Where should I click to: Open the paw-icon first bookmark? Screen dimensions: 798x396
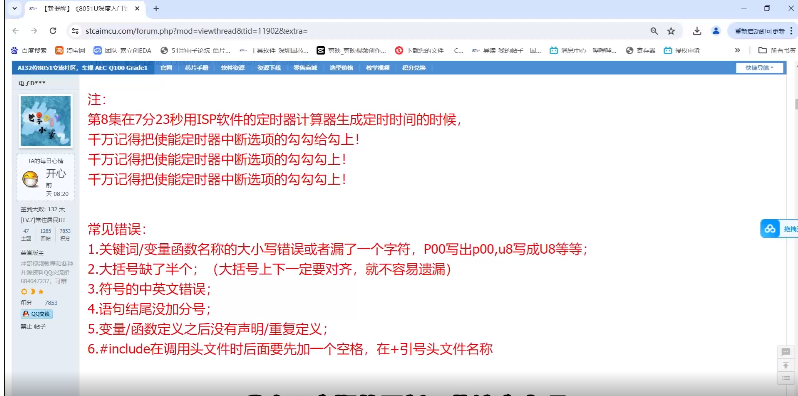coord(28,50)
